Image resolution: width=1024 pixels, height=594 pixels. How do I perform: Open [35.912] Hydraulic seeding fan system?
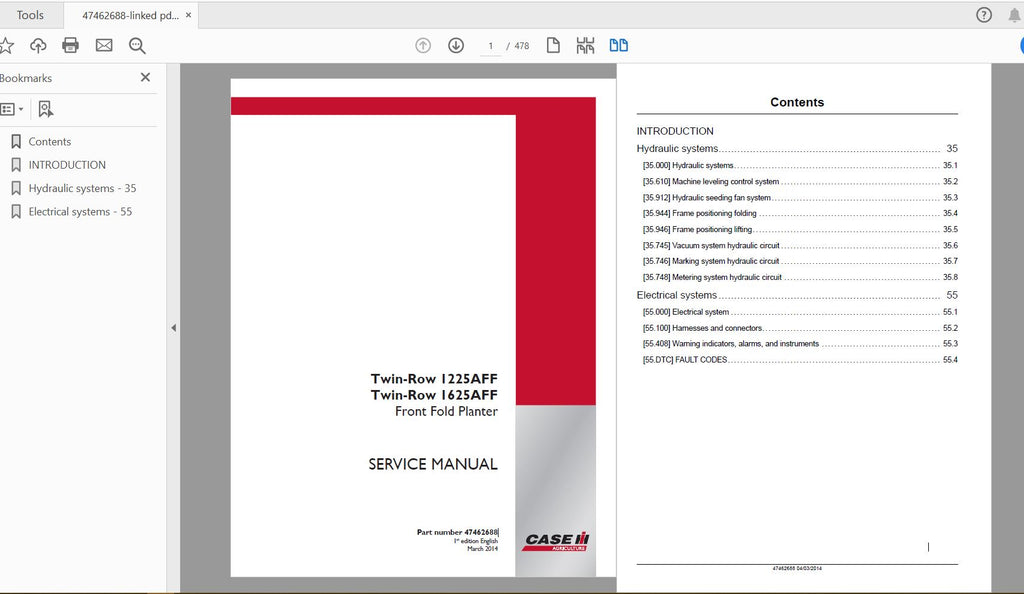pyautogui.click(x=800, y=198)
